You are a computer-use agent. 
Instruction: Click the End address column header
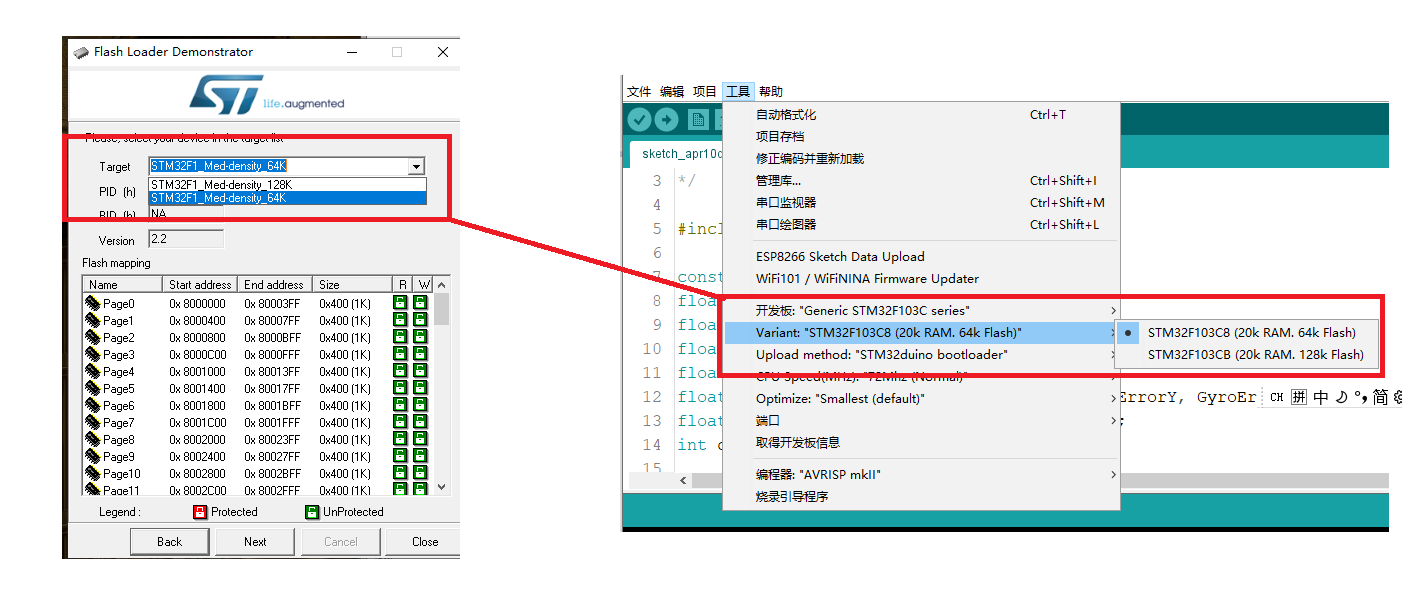click(x=275, y=285)
